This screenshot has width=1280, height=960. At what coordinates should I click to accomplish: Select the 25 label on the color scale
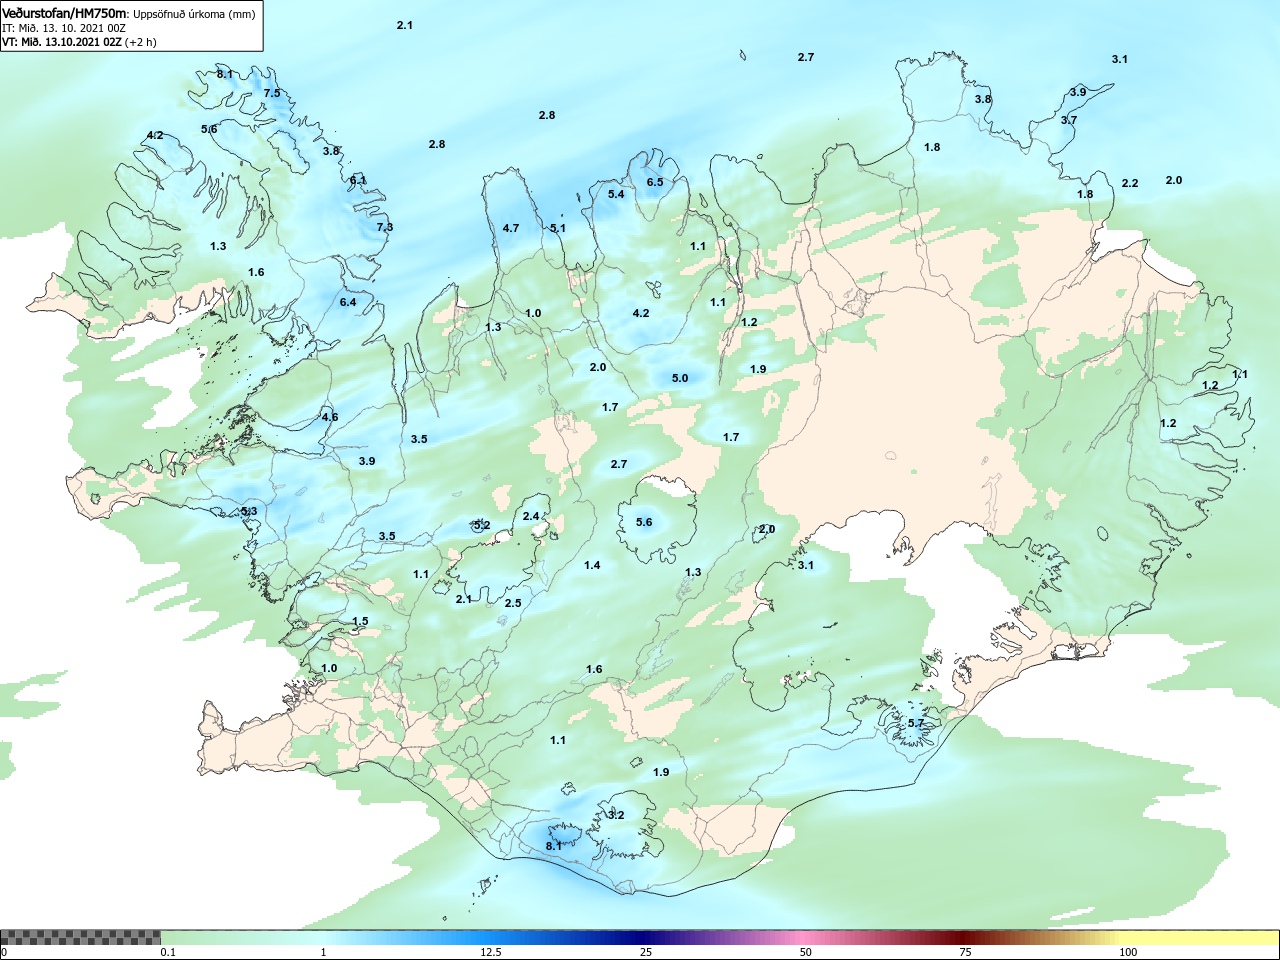click(647, 952)
